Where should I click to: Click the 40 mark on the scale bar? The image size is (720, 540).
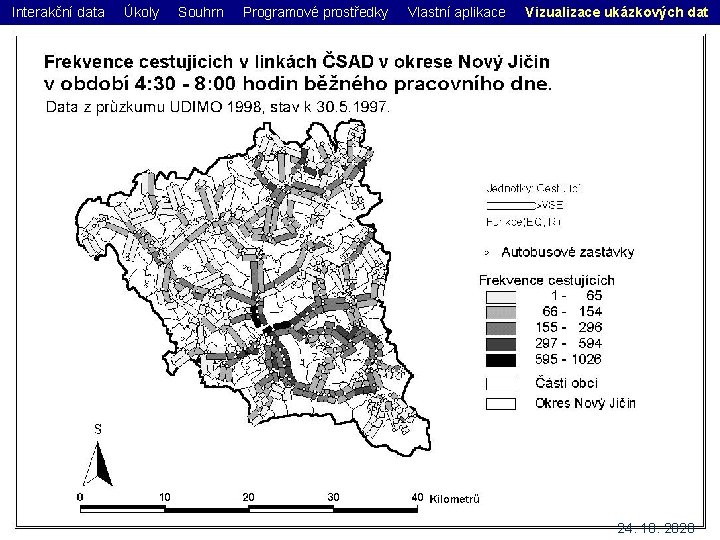pos(417,497)
